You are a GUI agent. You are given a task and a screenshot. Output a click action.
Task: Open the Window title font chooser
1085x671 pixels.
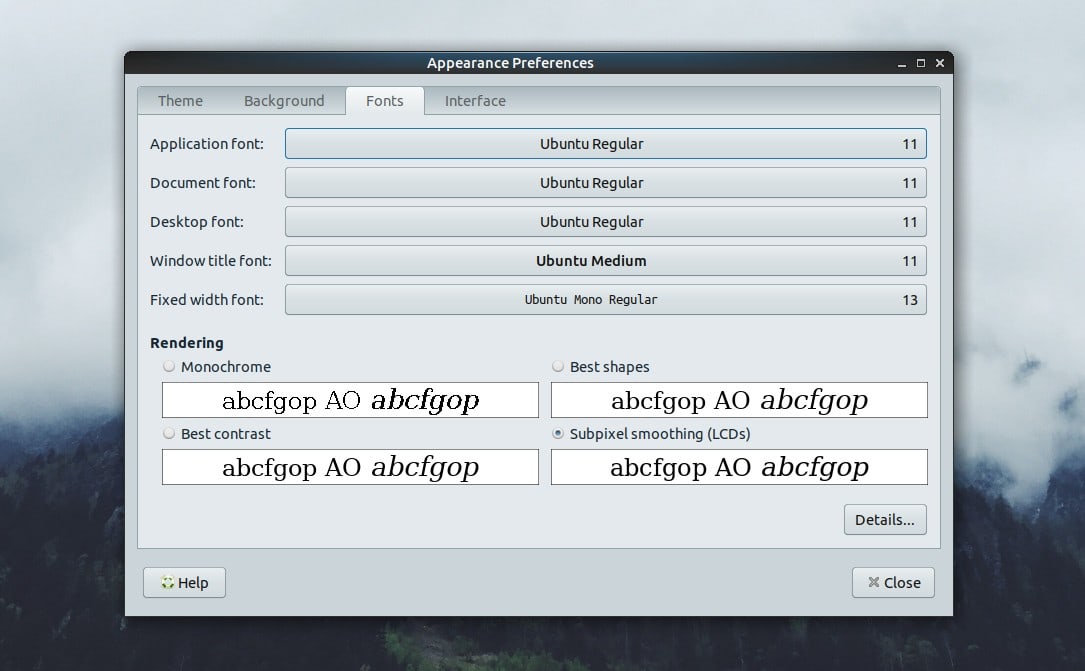click(x=605, y=261)
